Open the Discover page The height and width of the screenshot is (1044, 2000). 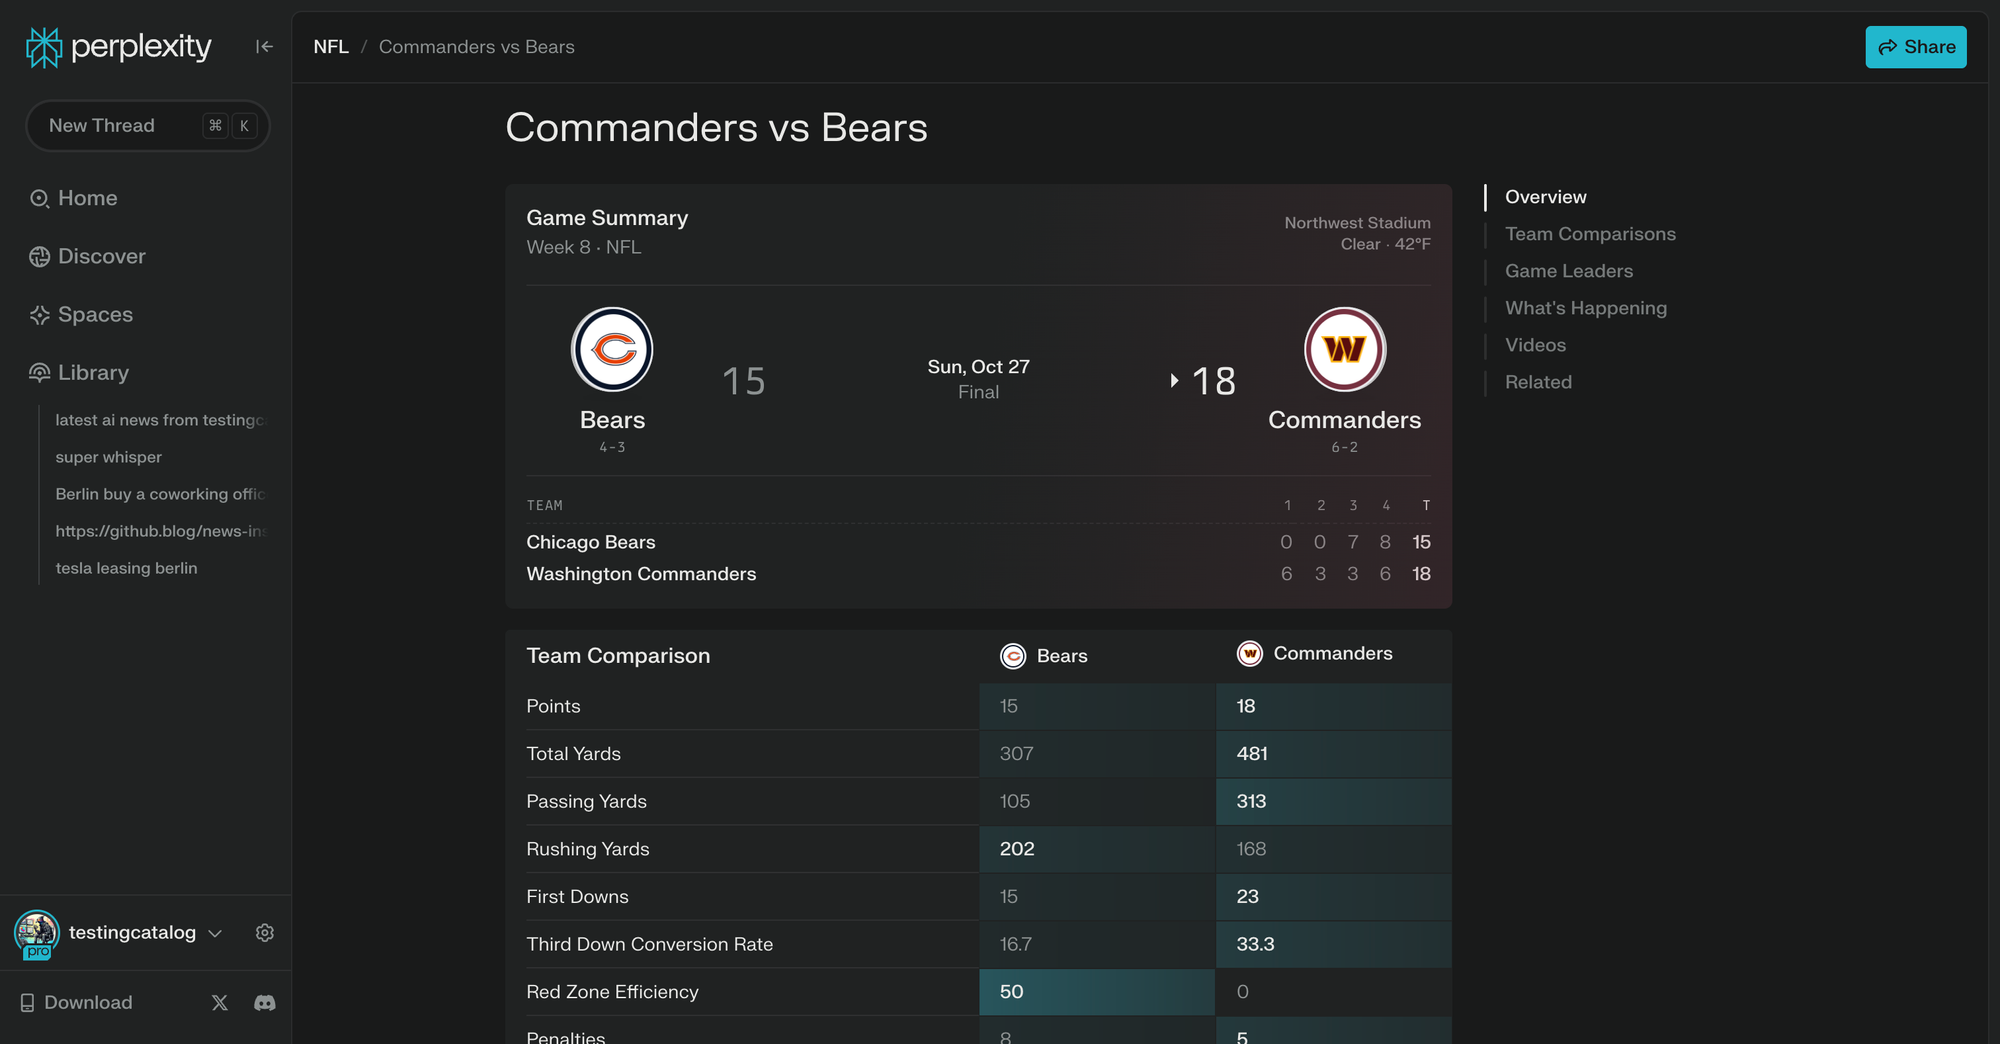(x=101, y=256)
